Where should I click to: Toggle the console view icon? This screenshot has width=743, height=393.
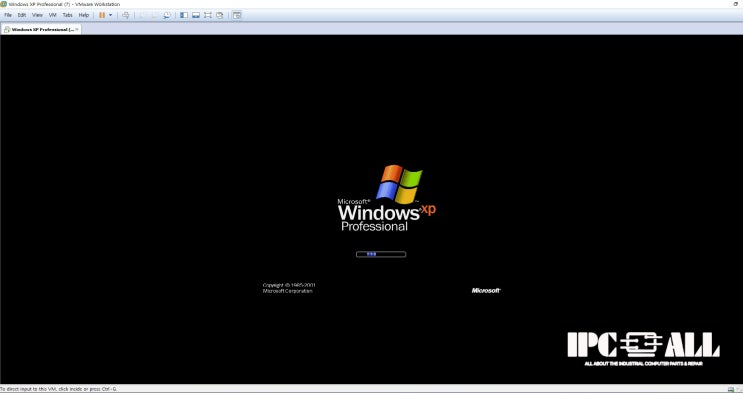point(237,15)
